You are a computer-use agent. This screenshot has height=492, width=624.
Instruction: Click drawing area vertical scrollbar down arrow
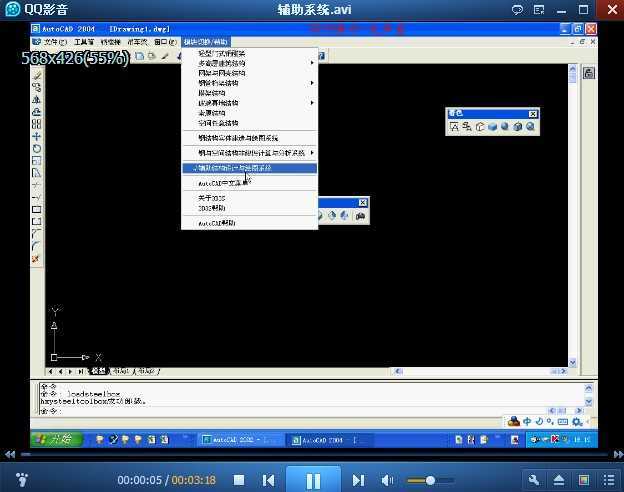click(x=573, y=362)
